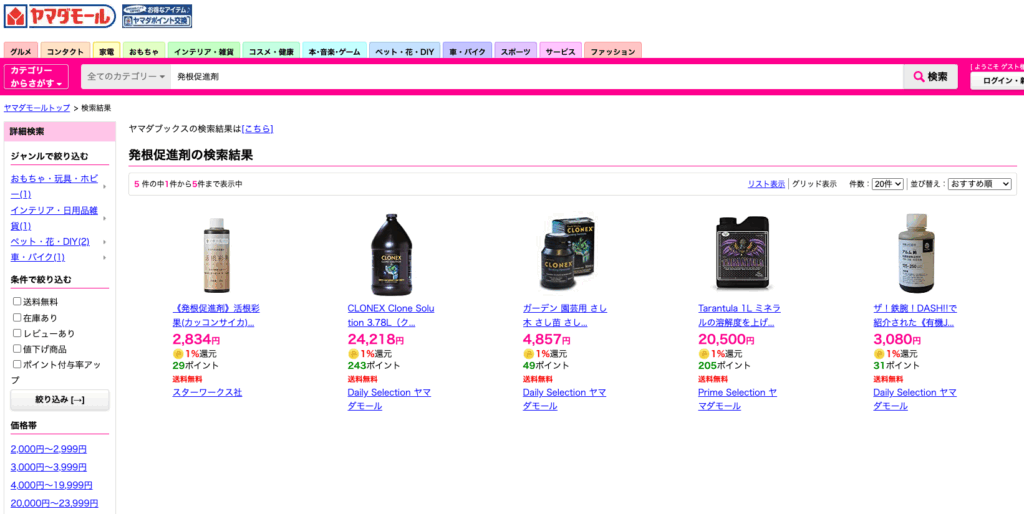Switch to リスト表示 view
The width and height of the screenshot is (1024, 514).
pyautogui.click(x=766, y=184)
